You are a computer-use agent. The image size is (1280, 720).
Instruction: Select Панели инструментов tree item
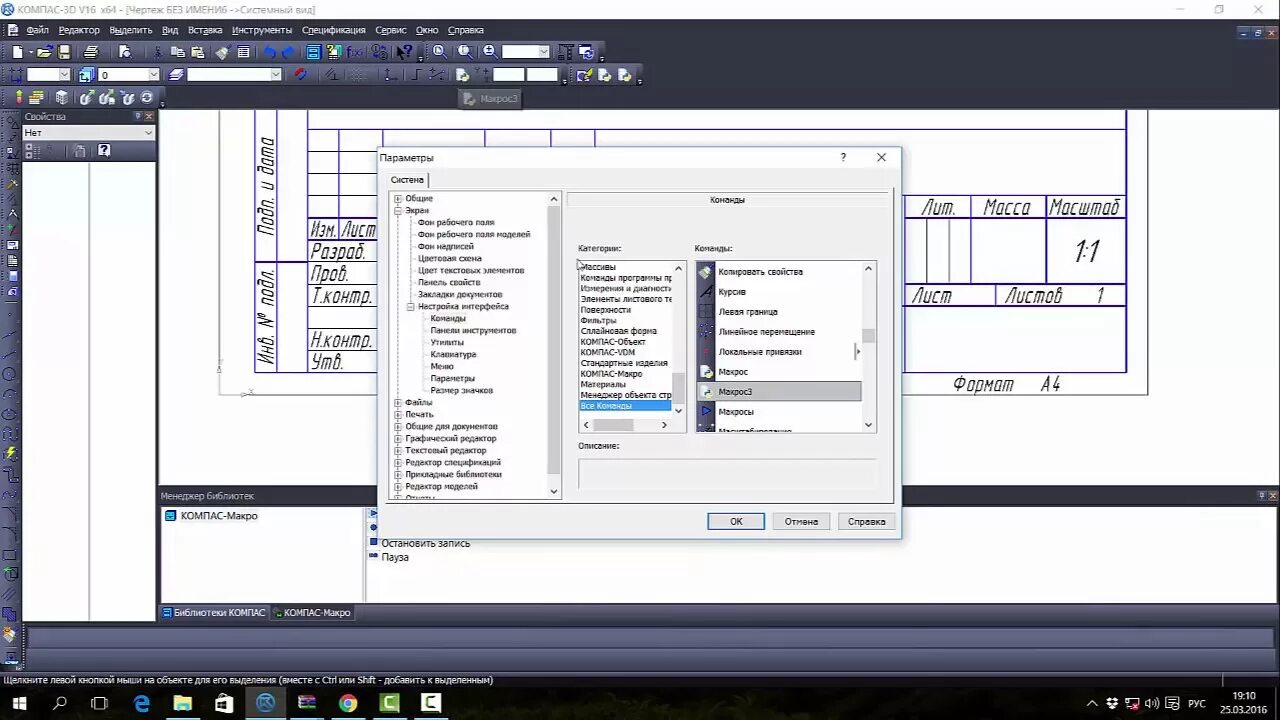tap(473, 331)
